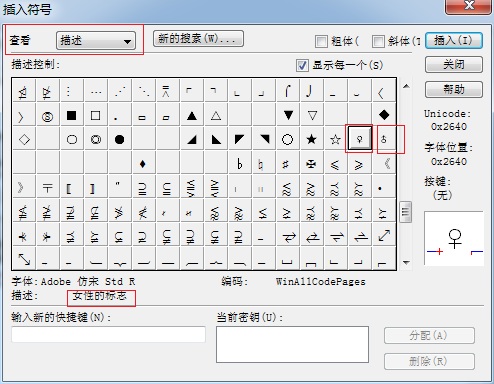494x384 pixels.
Task: Choose the Maltese cross symbol
Action: click(x=311, y=164)
